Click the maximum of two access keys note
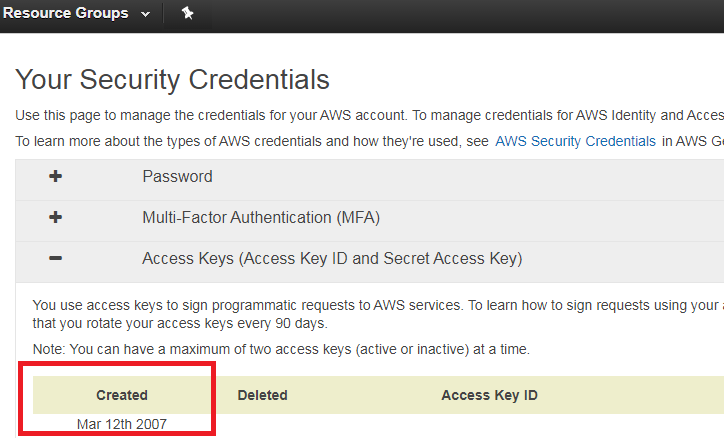This screenshot has height=438, width=724. (281, 349)
